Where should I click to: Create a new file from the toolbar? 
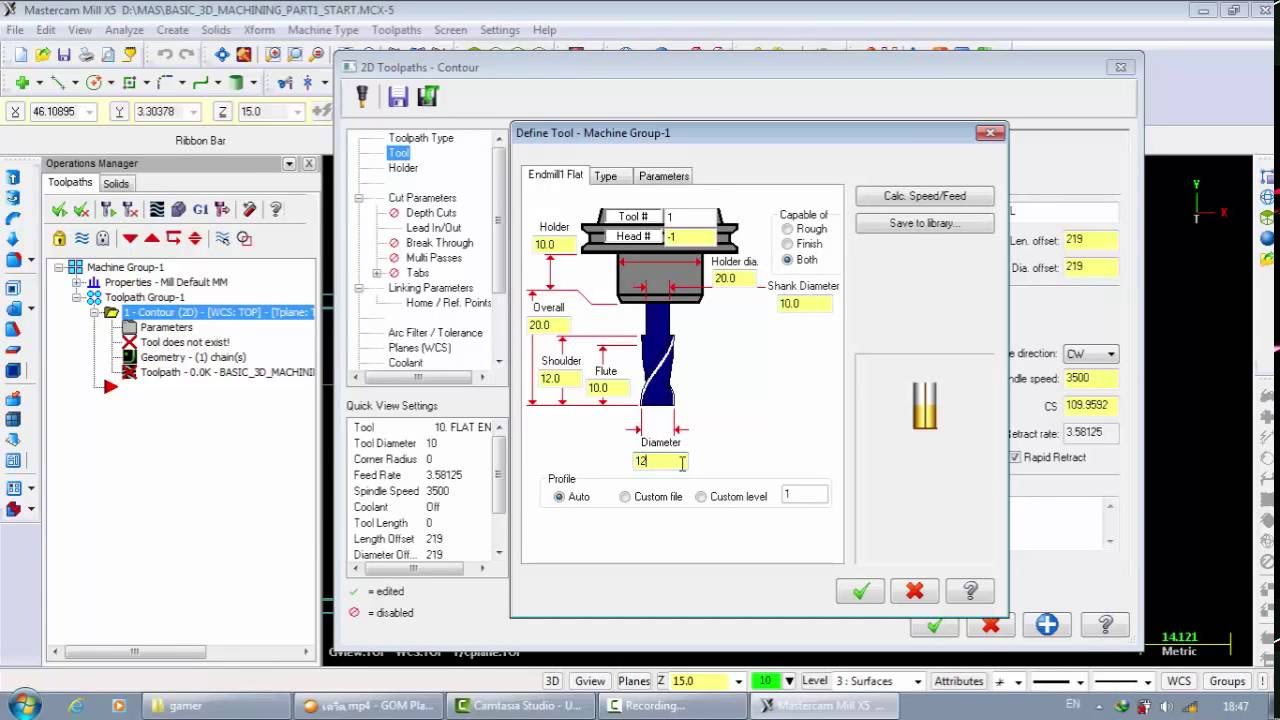point(21,55)
